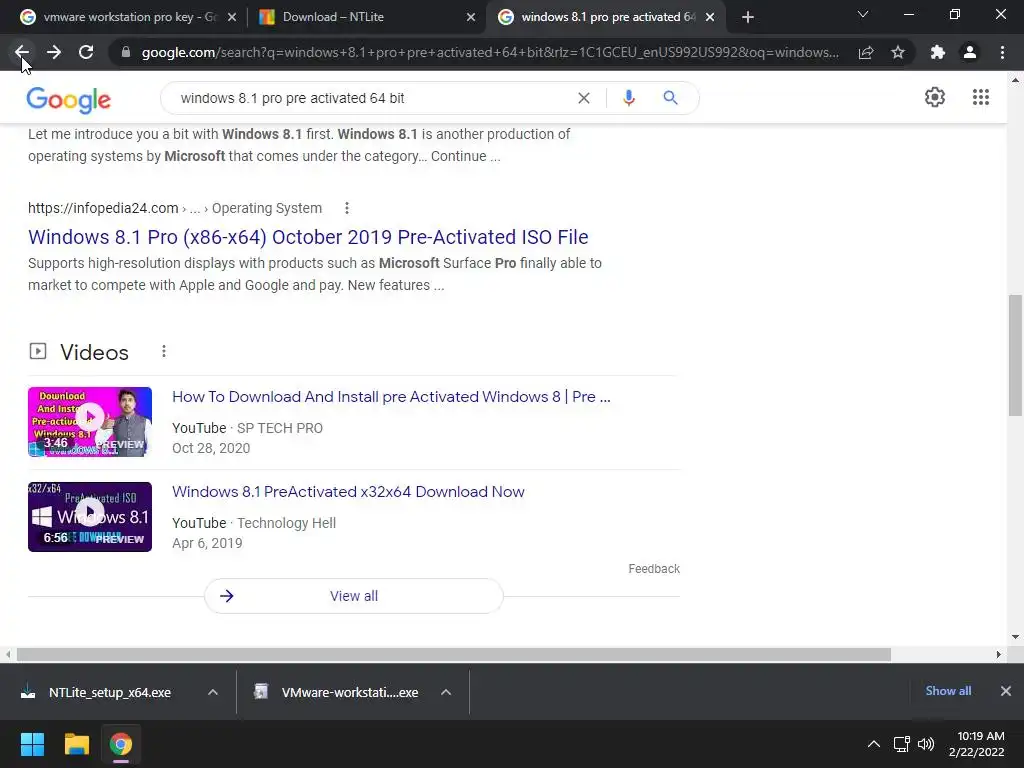The image size is (1024, 768).
Task: Click the horizontal scrollbar thumb
Action: click(x=454, y=654)
